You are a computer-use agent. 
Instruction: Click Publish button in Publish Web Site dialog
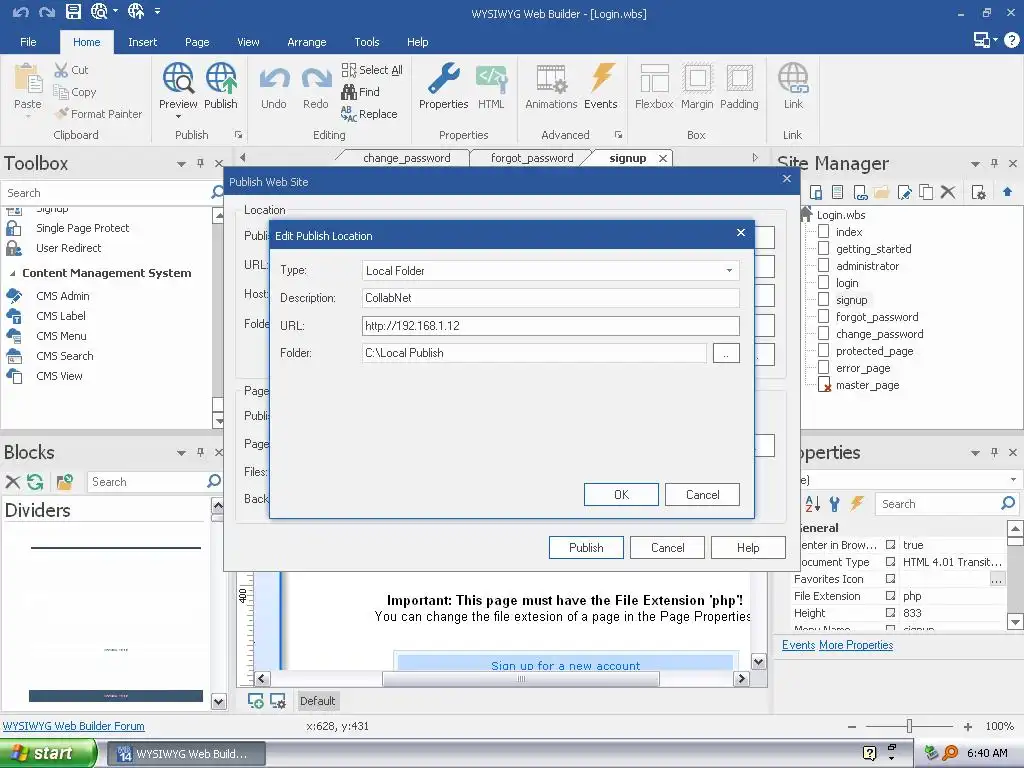click(x=586, y=547)
